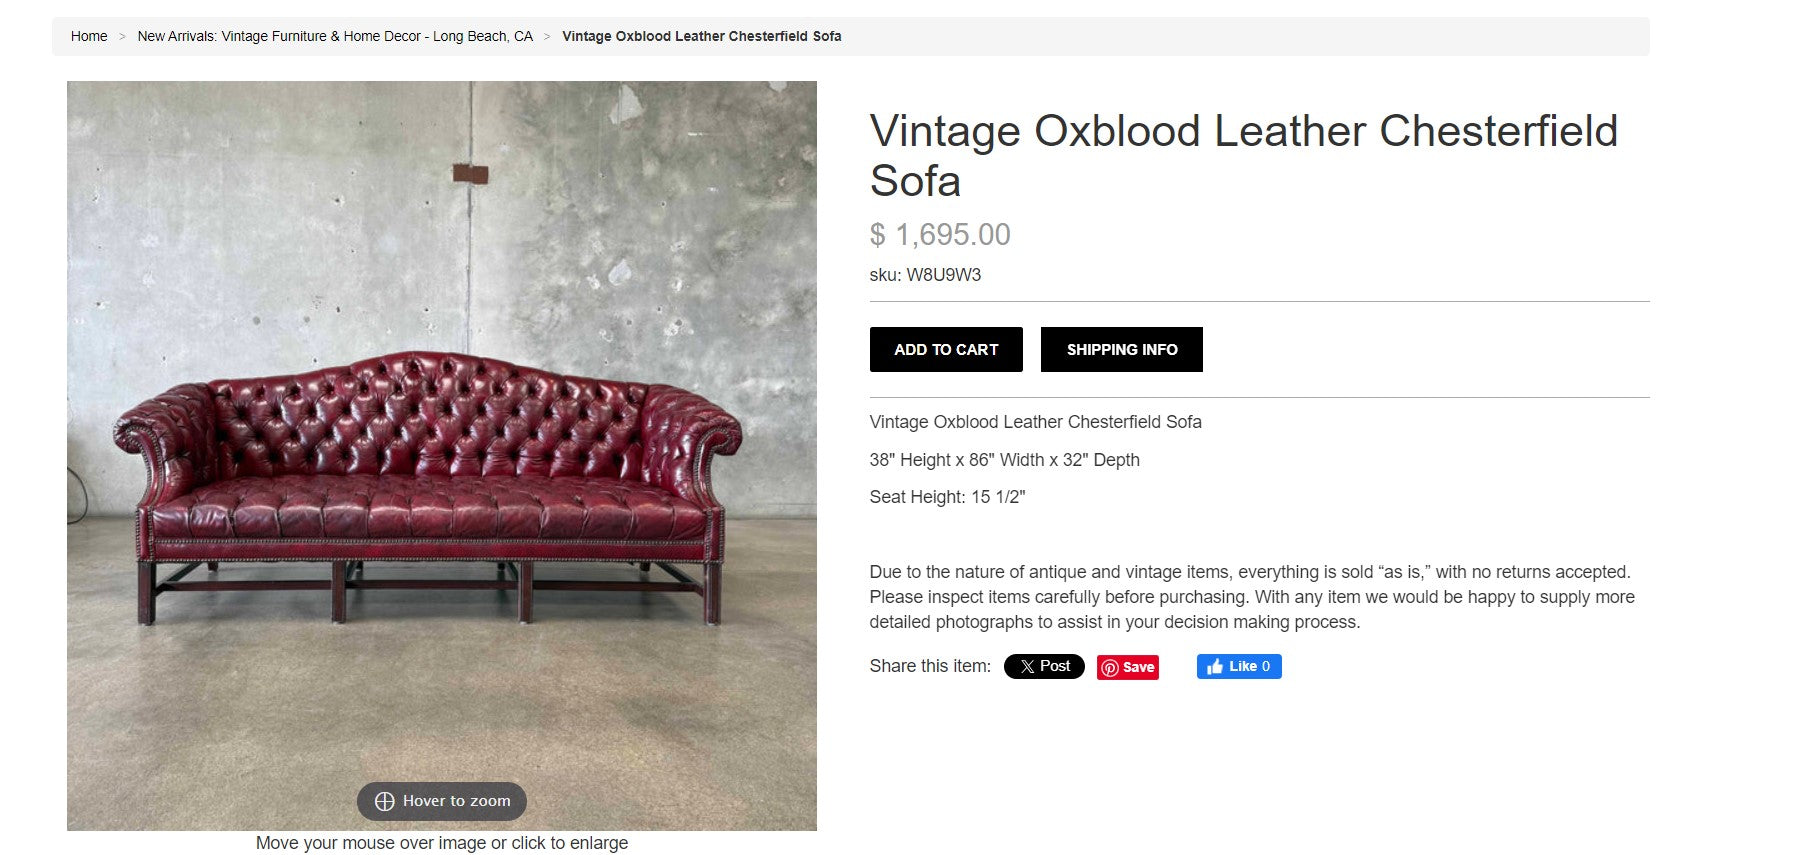Click the height, width, depth dimensions line

click(1004, 460)
